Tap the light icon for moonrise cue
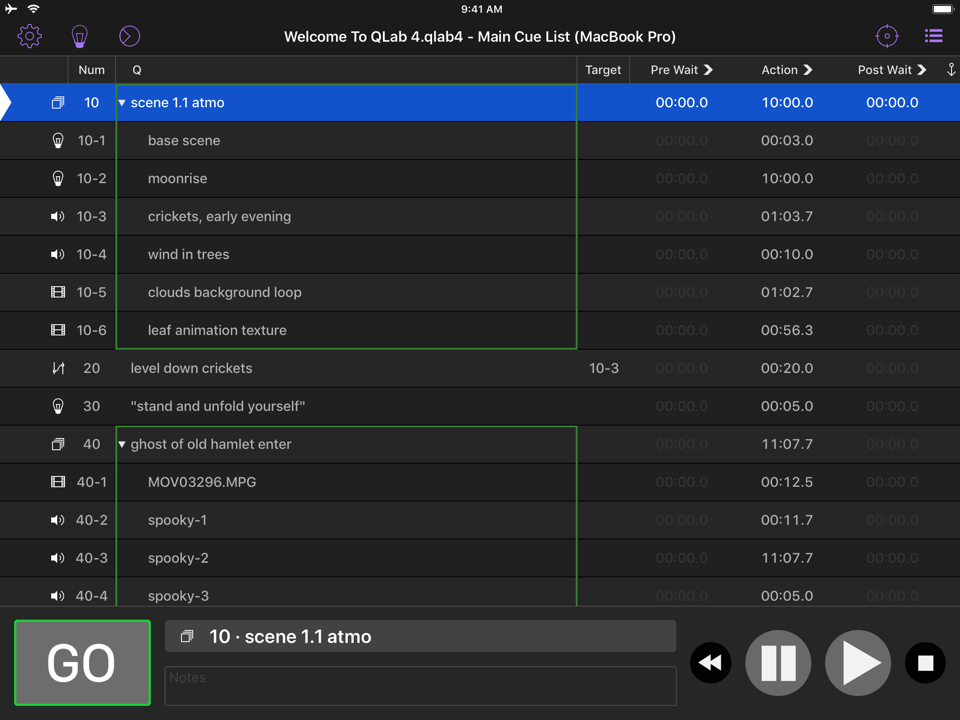This screenshot has height=720, width=960. click(58, 178)
